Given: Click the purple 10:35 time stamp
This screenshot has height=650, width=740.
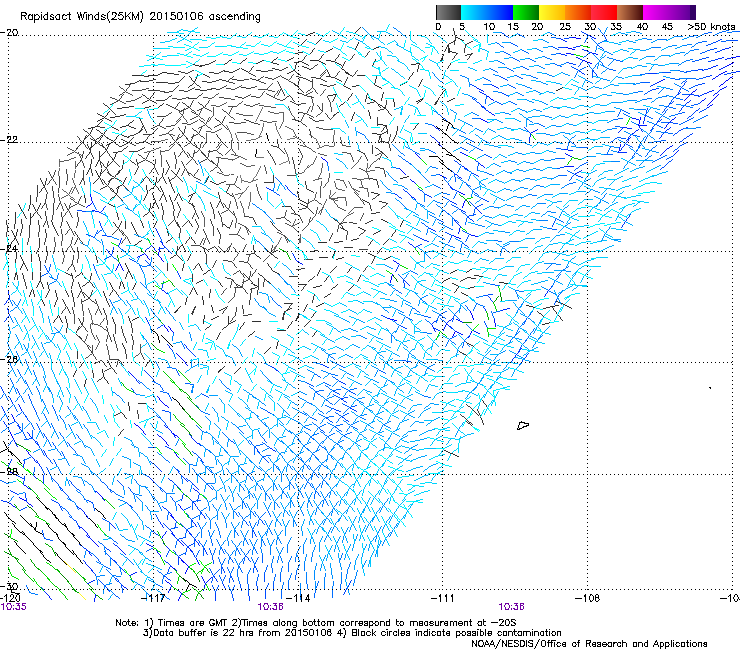Looking at the screenshot, I should point(14,607).
